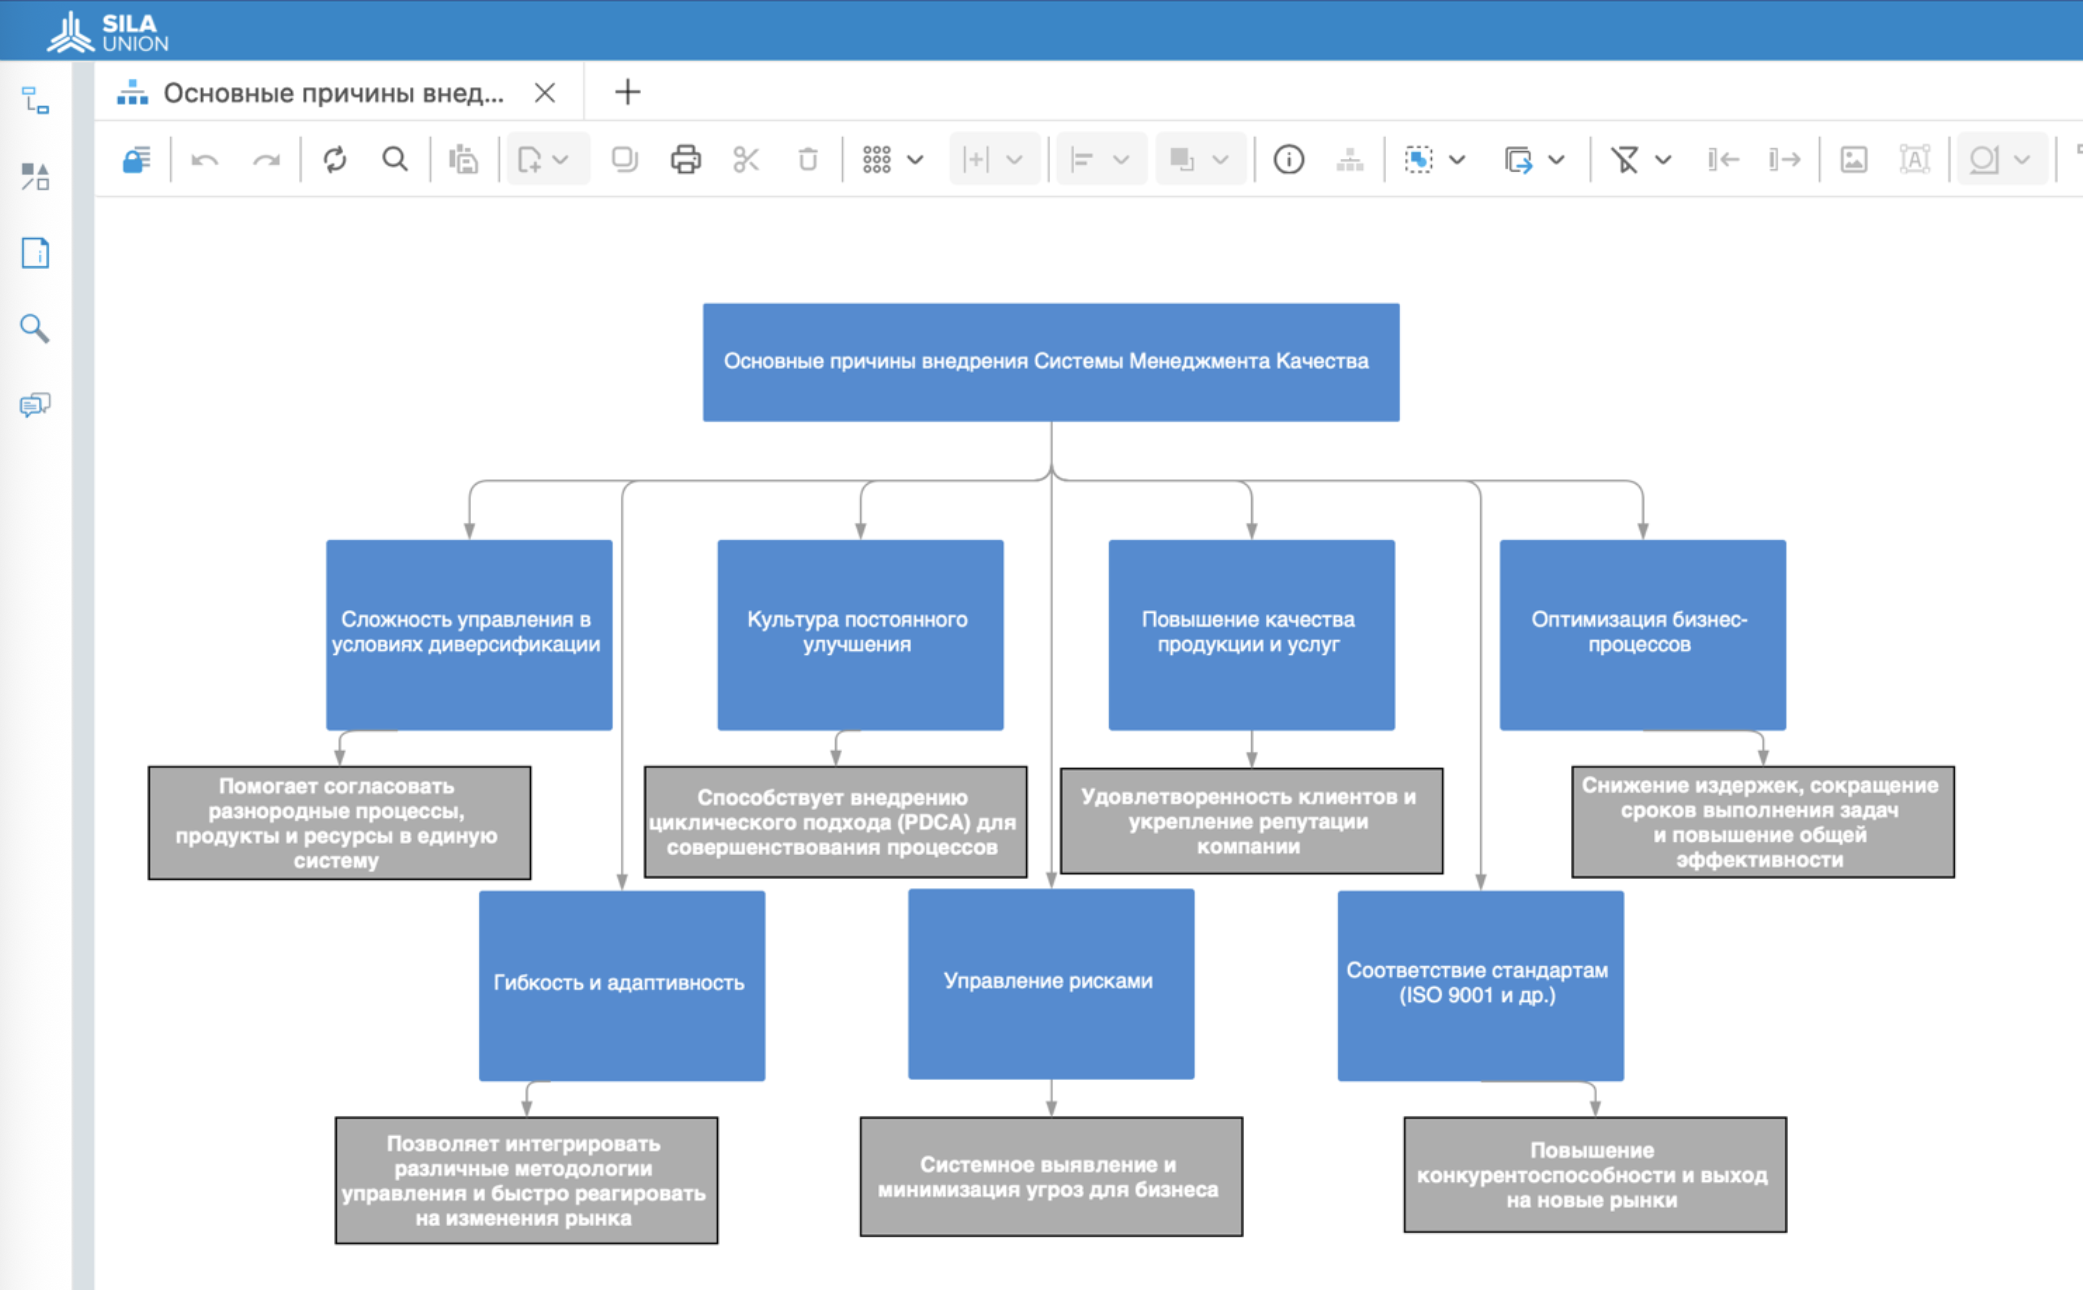This screenshot has width=2083, height=1290.
Task: Click the insert spacing toolbar icon
Action: click(x=975, y=159)
